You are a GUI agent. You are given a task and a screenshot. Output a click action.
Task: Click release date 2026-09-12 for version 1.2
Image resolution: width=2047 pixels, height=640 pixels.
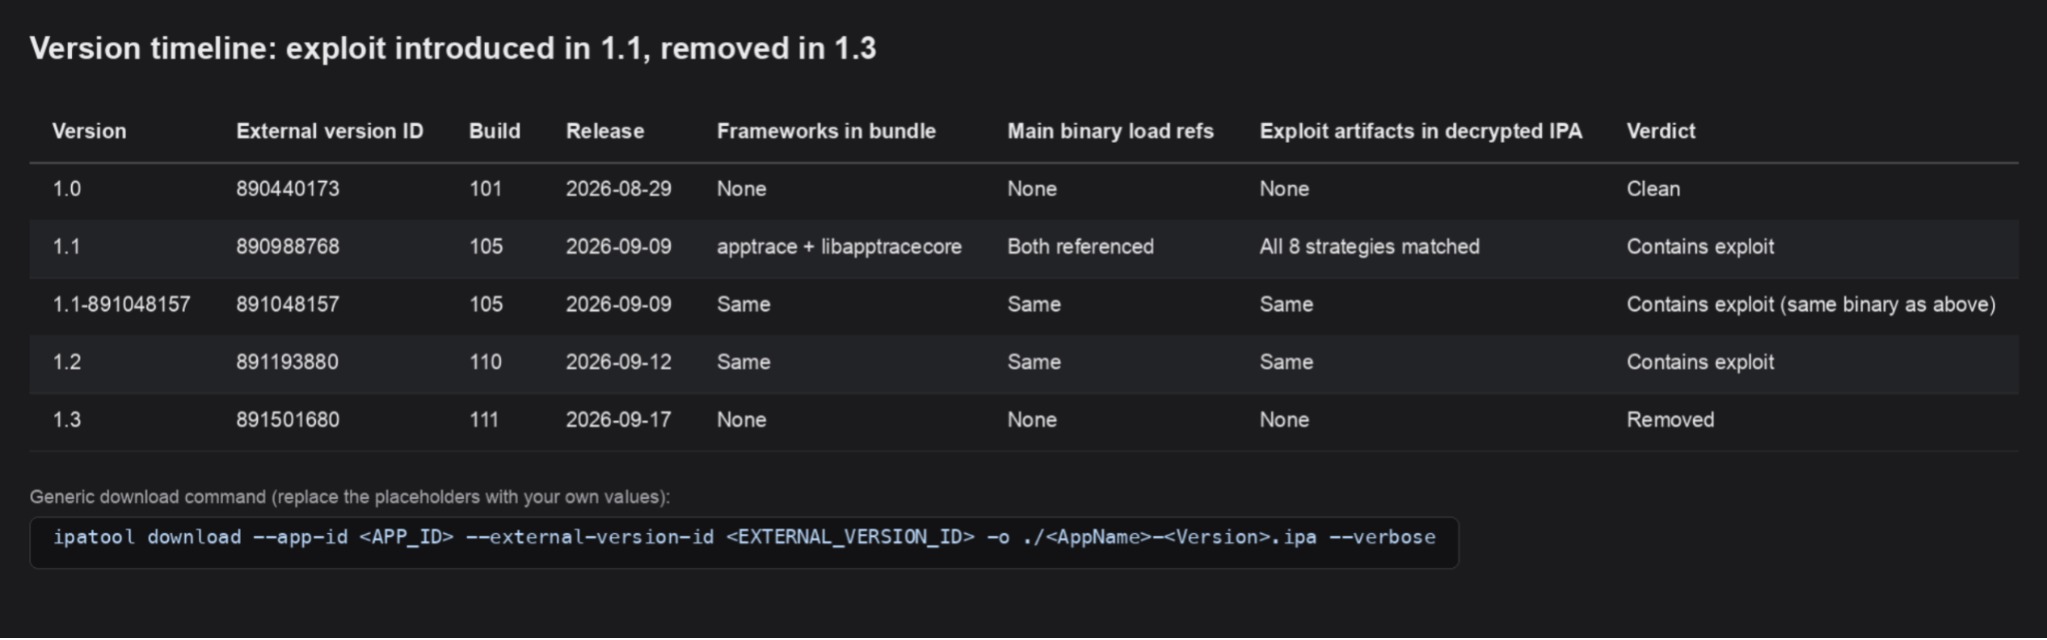tap(618, 362)
